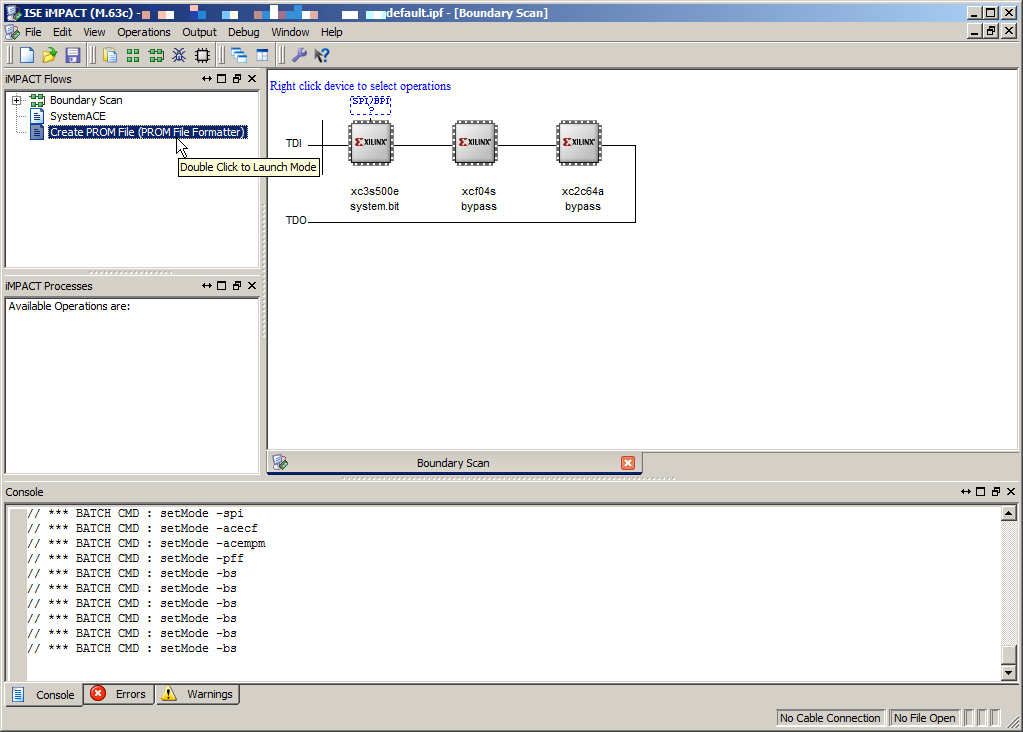
Task: Float the iMPACT Flows panel
Action: tap(237, 79)
